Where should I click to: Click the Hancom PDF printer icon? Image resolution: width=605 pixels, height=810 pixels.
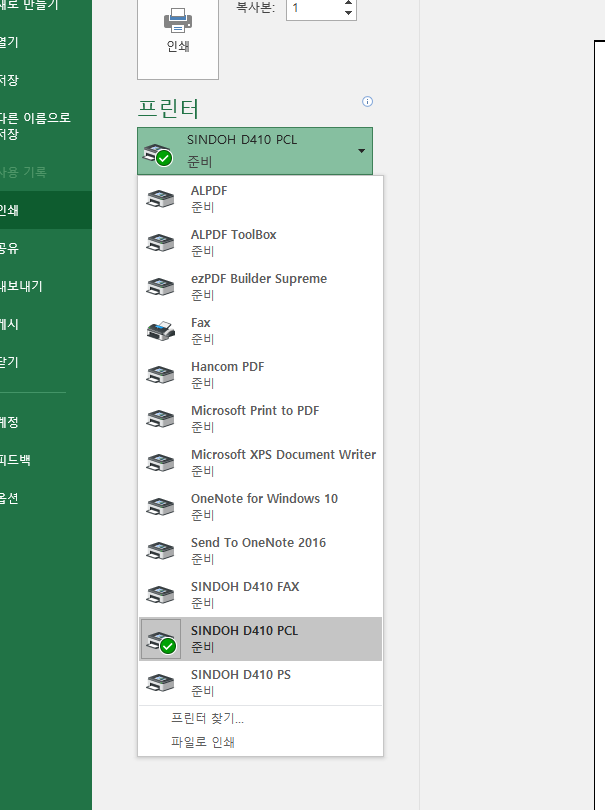[x=160, y=375]
